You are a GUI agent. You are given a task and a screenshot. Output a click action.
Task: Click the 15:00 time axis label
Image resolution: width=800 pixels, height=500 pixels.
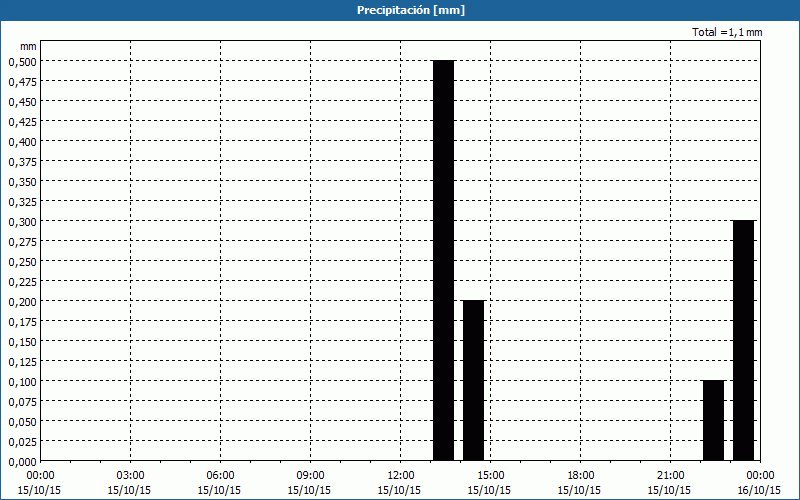490,476
